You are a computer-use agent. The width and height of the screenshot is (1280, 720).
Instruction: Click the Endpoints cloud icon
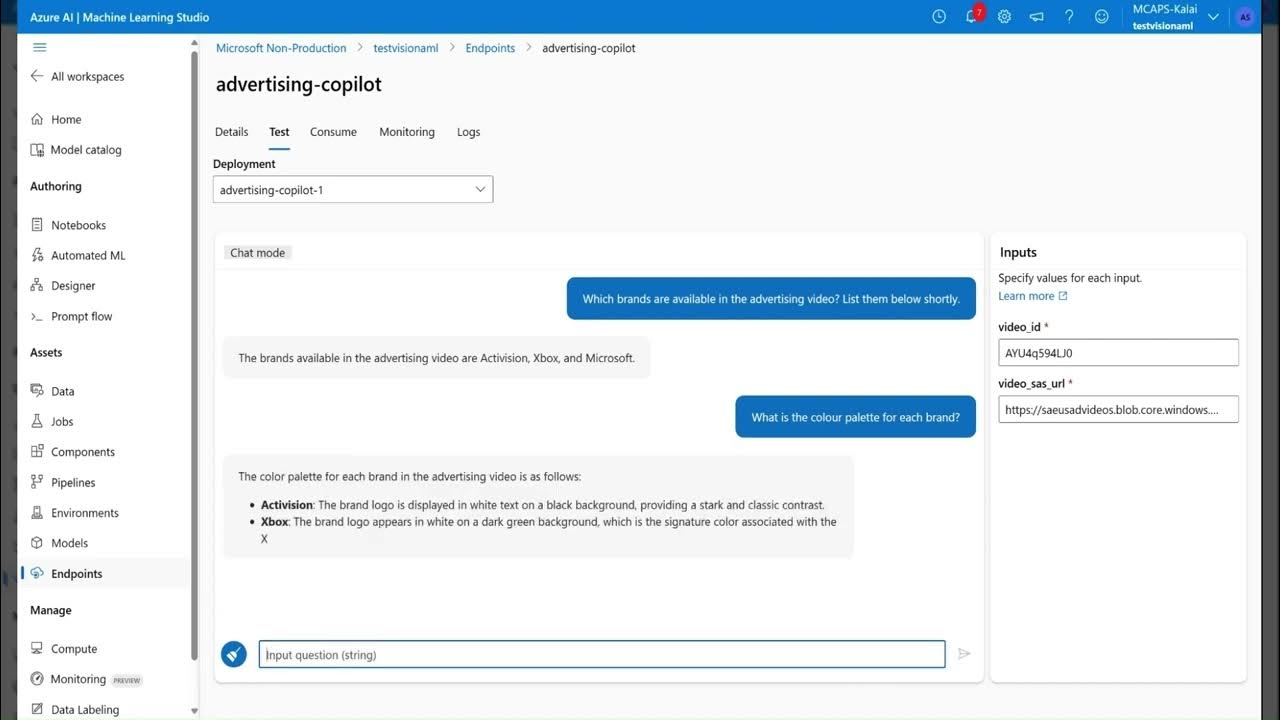(x=37, y=573)
